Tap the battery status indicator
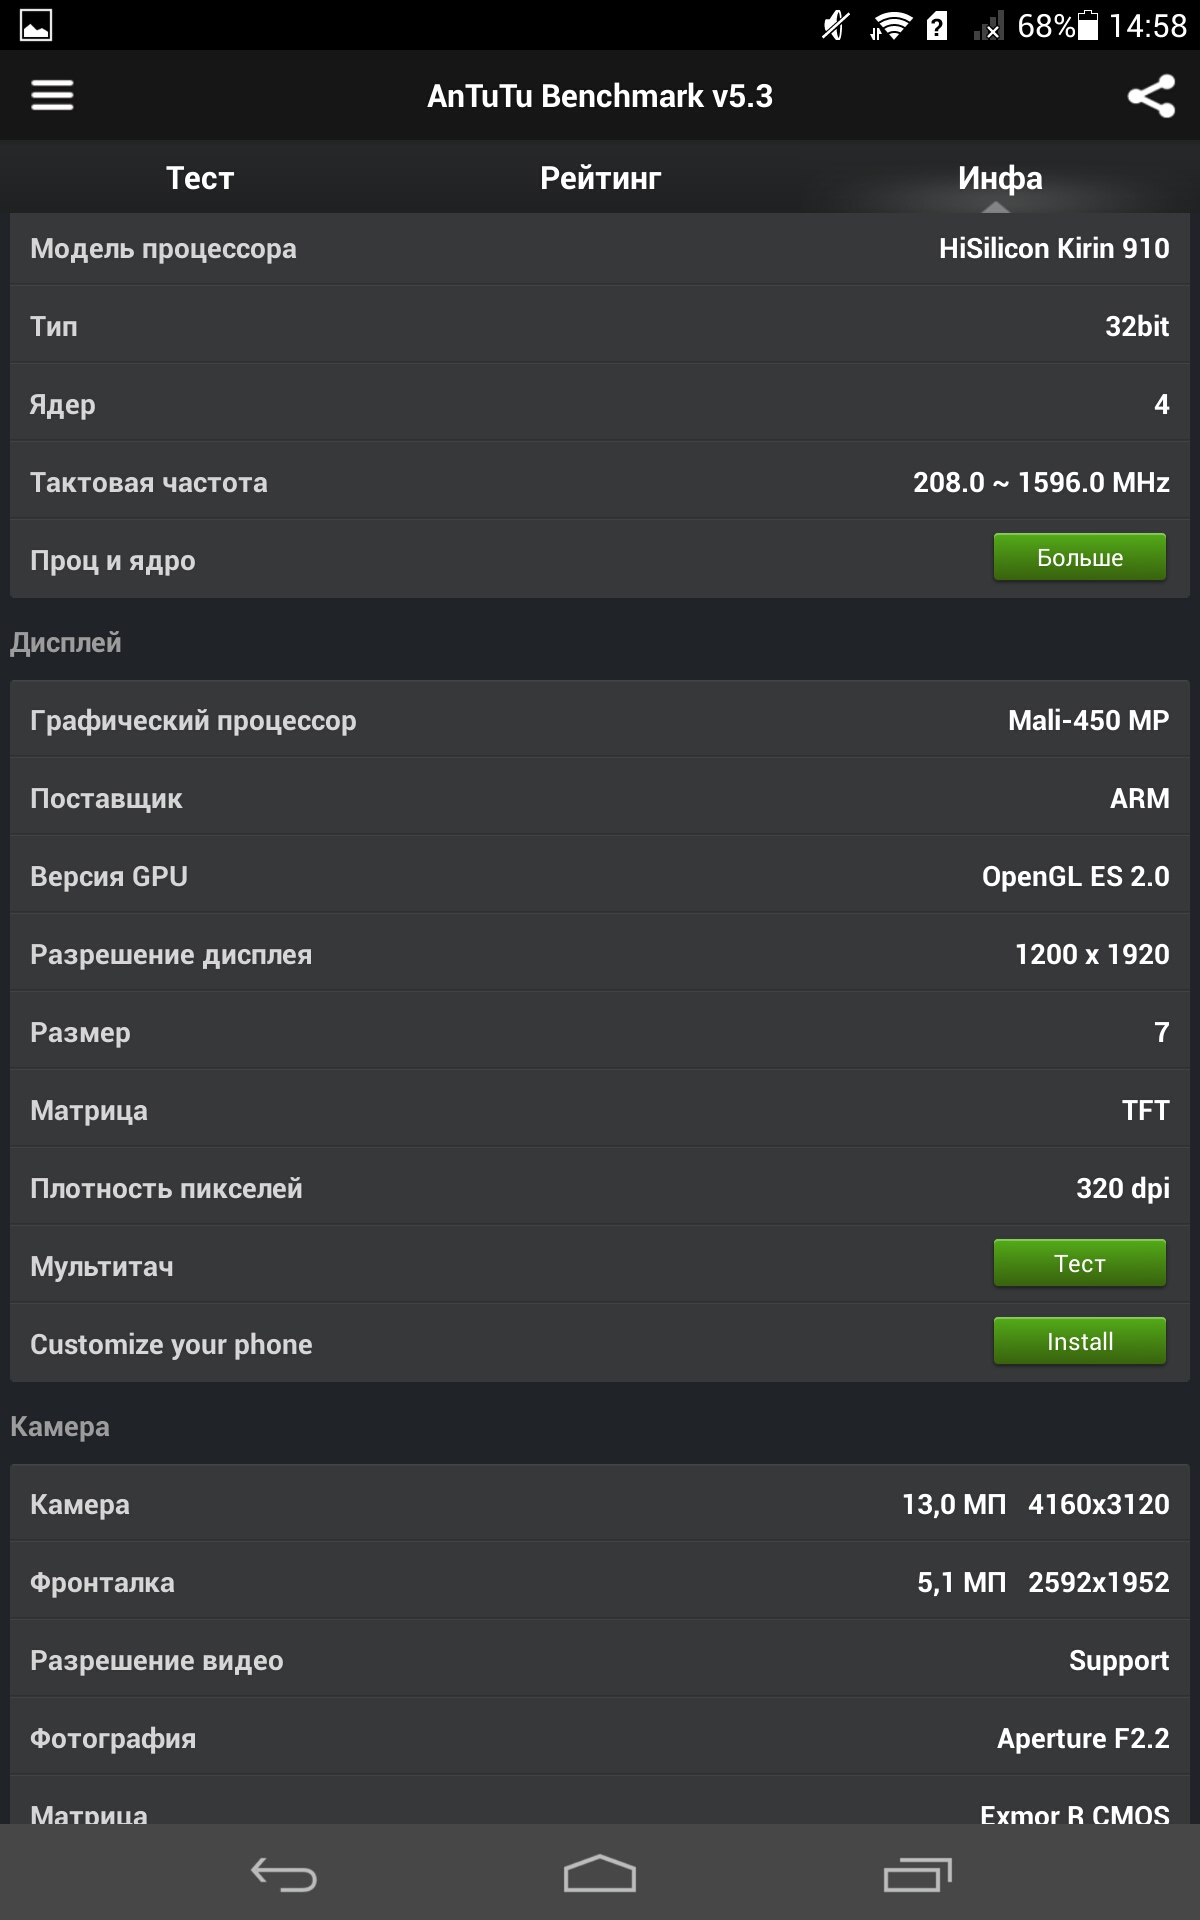The width and height of the screenshot is (1200, 1920). (1088, 25)
